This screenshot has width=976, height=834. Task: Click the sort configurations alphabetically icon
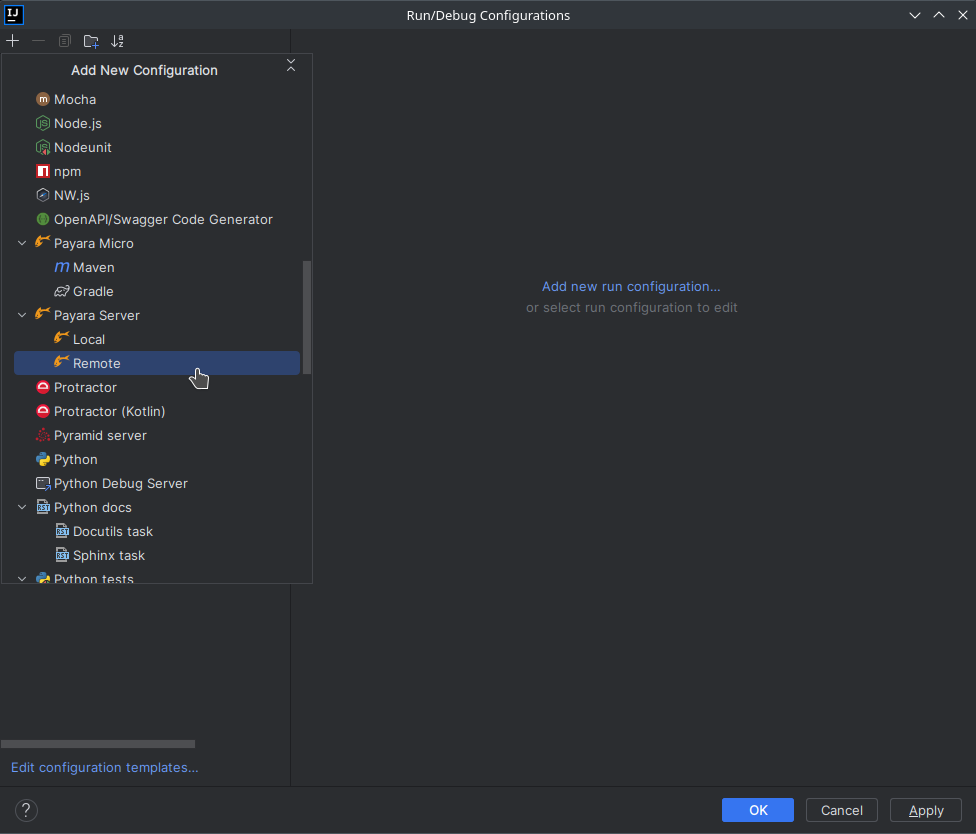tap(117, 41)
